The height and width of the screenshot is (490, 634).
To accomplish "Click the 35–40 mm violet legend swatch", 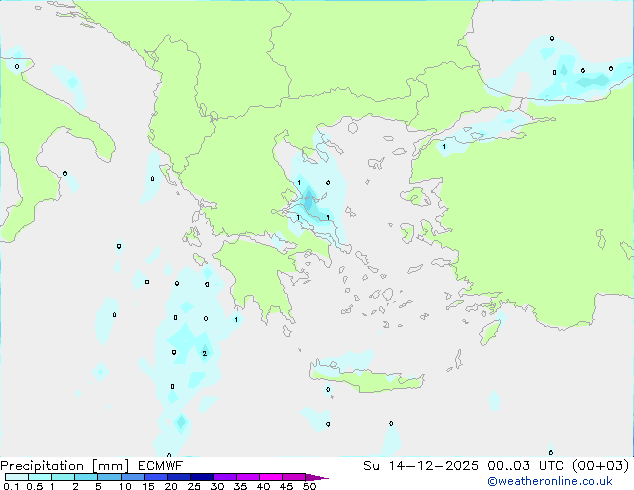I will pos(247,477).
